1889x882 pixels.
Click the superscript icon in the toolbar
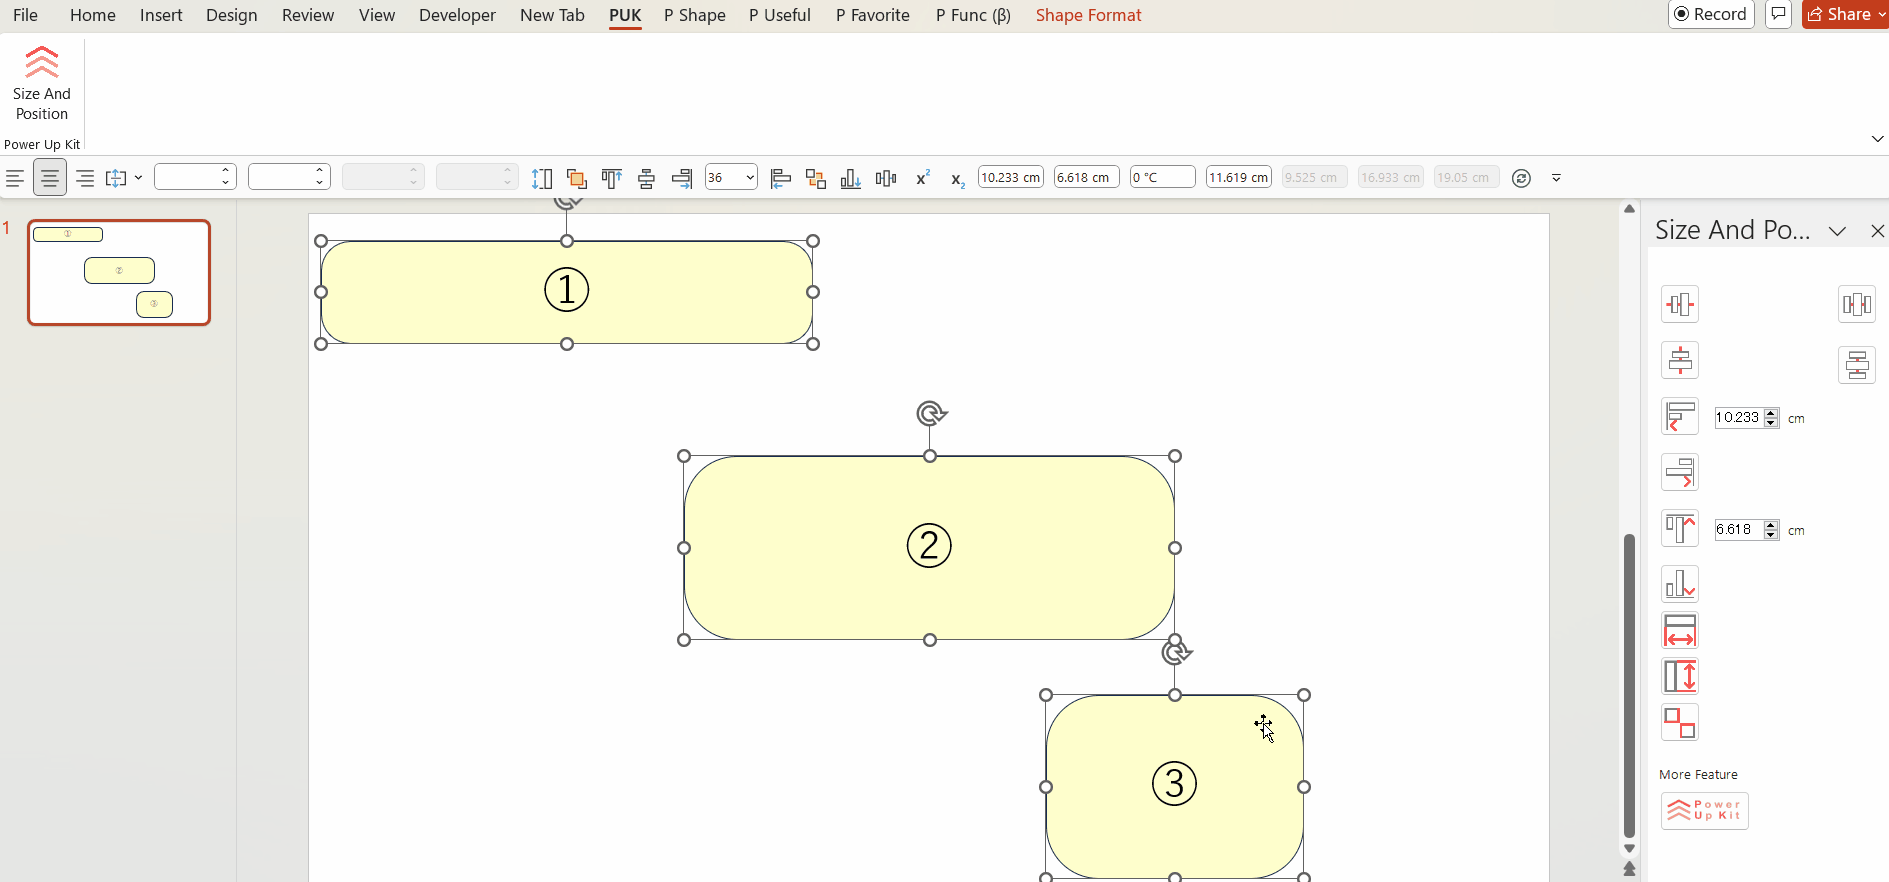(922, 178)
